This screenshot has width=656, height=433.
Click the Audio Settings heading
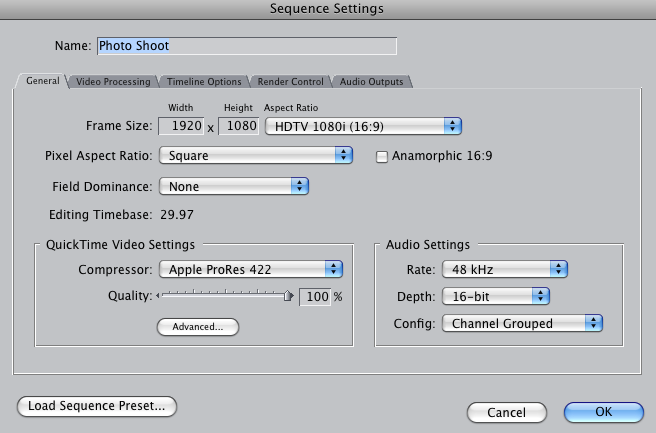tap(428, 245)
